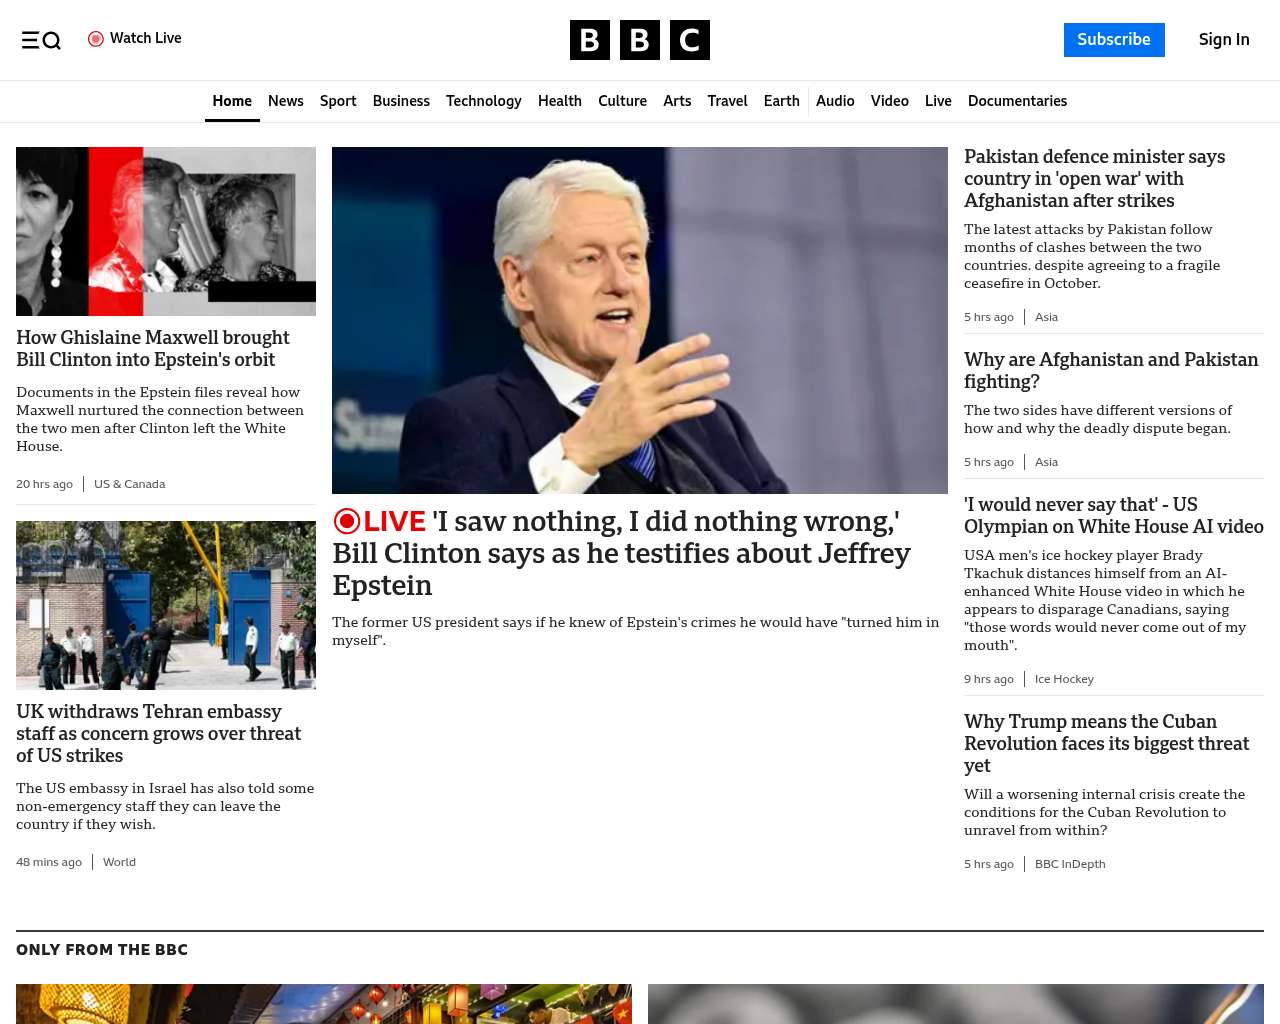Screen dimensions: 1280x1024
Task: Open the Cuban Revolution threat article
Action: tap(1106, 743)
